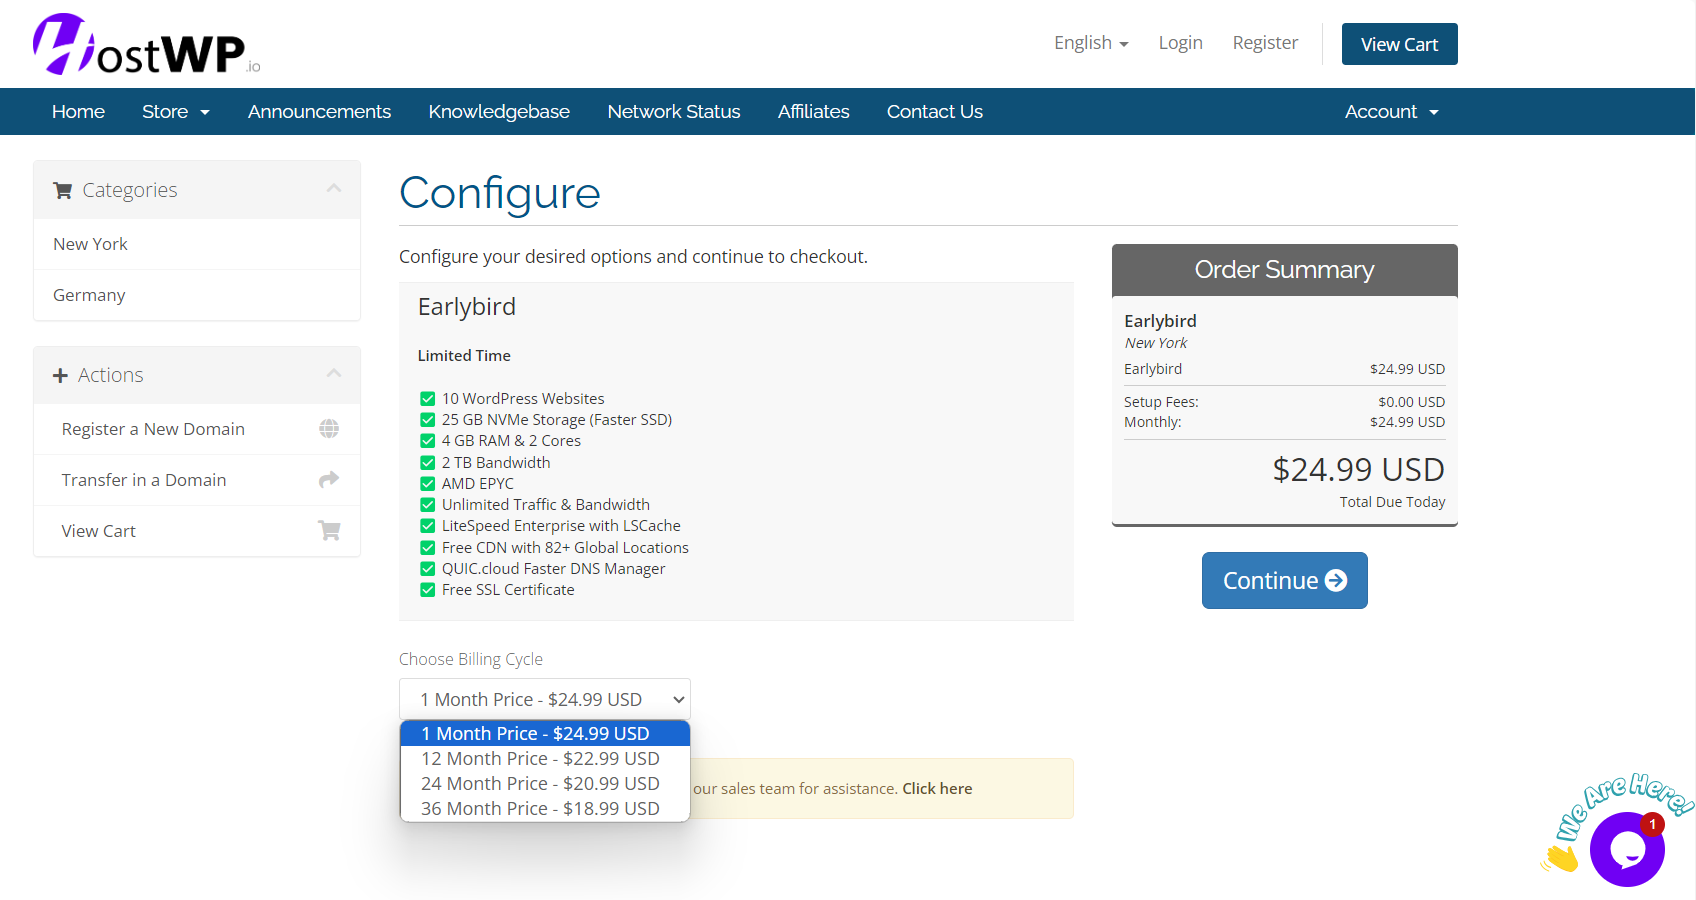Collapse the Categories panel using its chevron
This screenshot has height=900, width=1696.
click(334, 187)
